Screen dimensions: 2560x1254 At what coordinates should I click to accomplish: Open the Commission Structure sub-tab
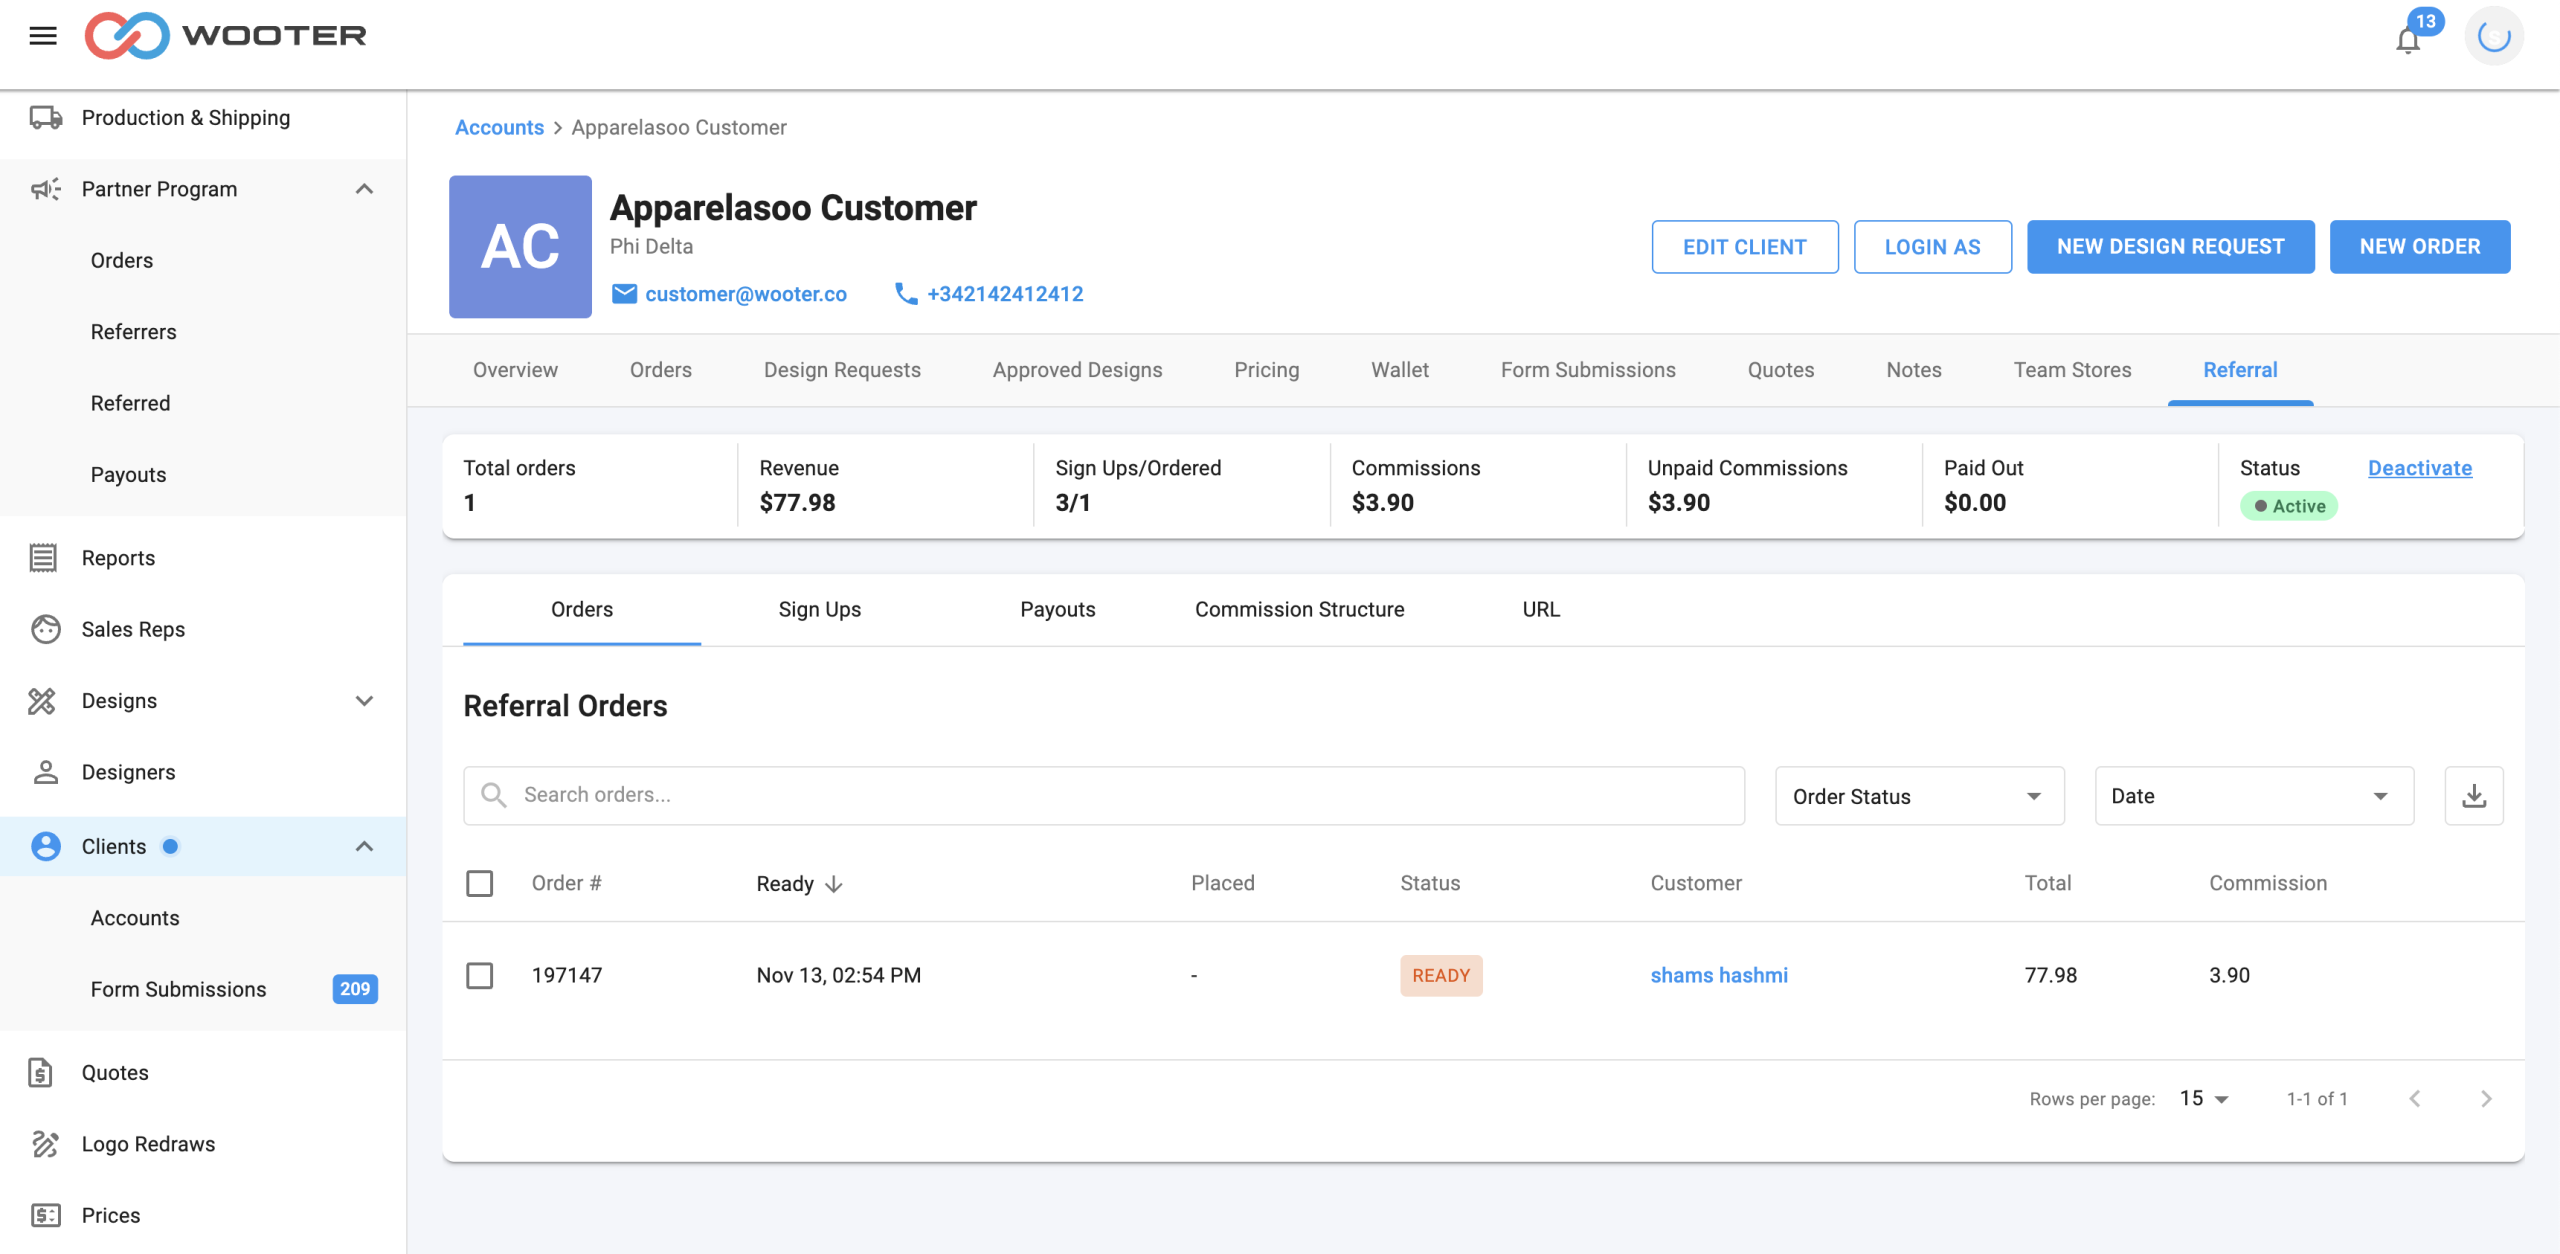click(x=1299, y=609)
